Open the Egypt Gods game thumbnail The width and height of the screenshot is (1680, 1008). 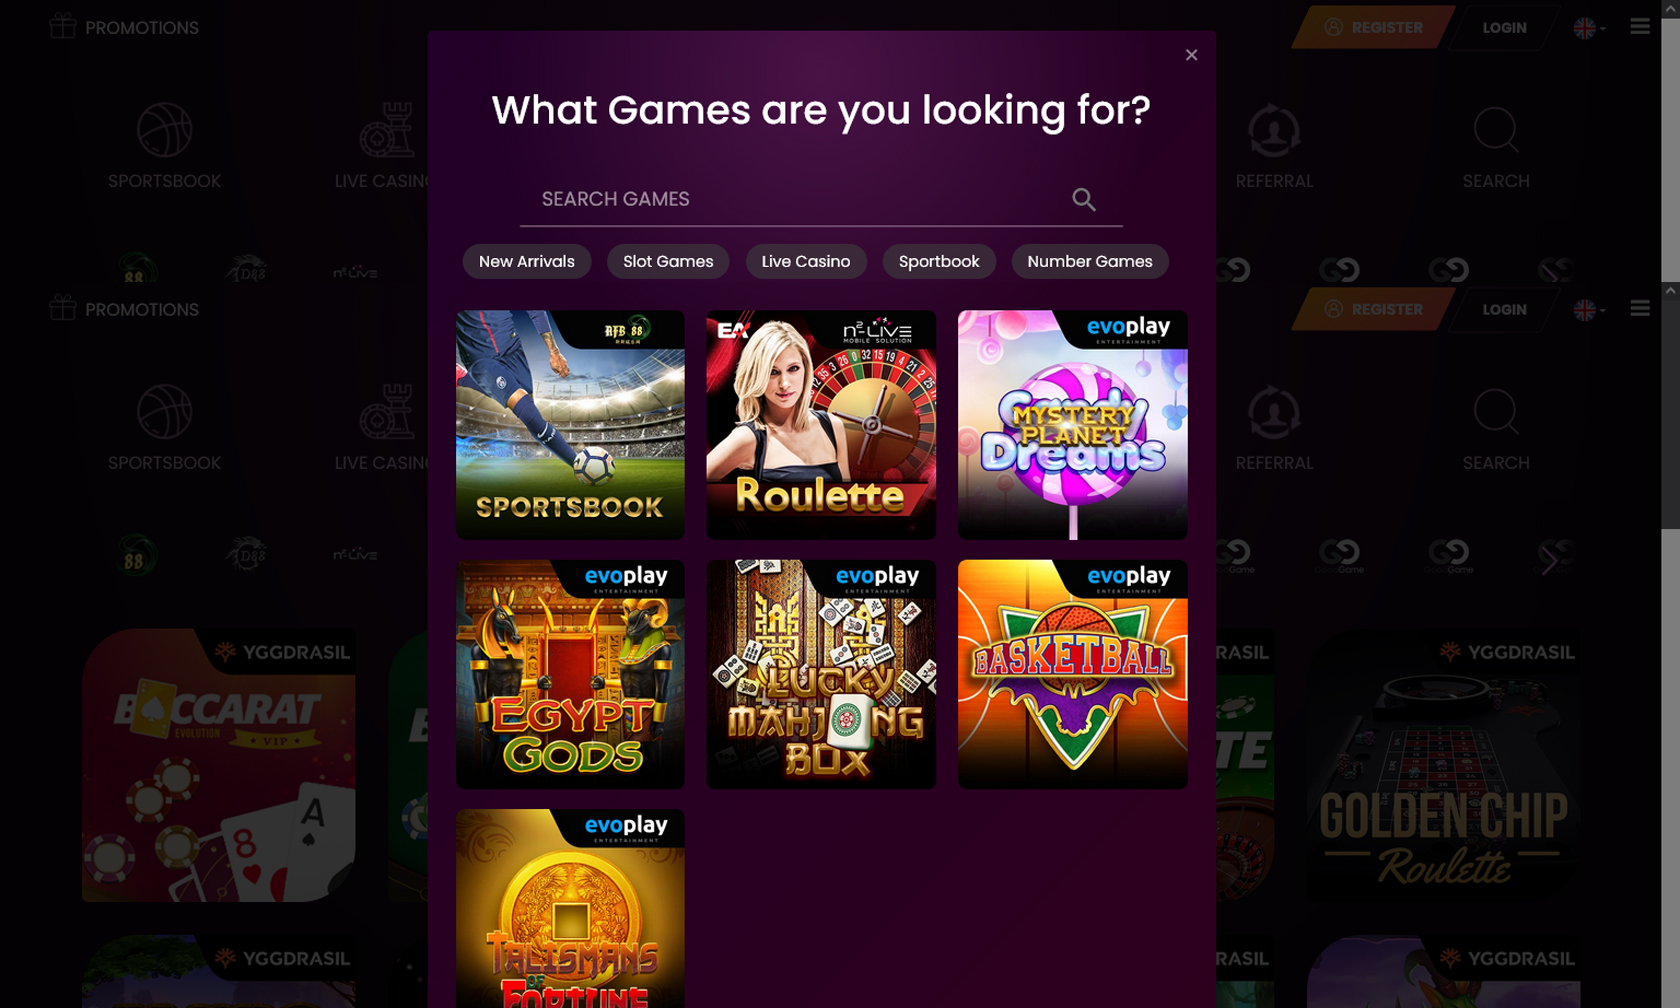pos(570,674)
